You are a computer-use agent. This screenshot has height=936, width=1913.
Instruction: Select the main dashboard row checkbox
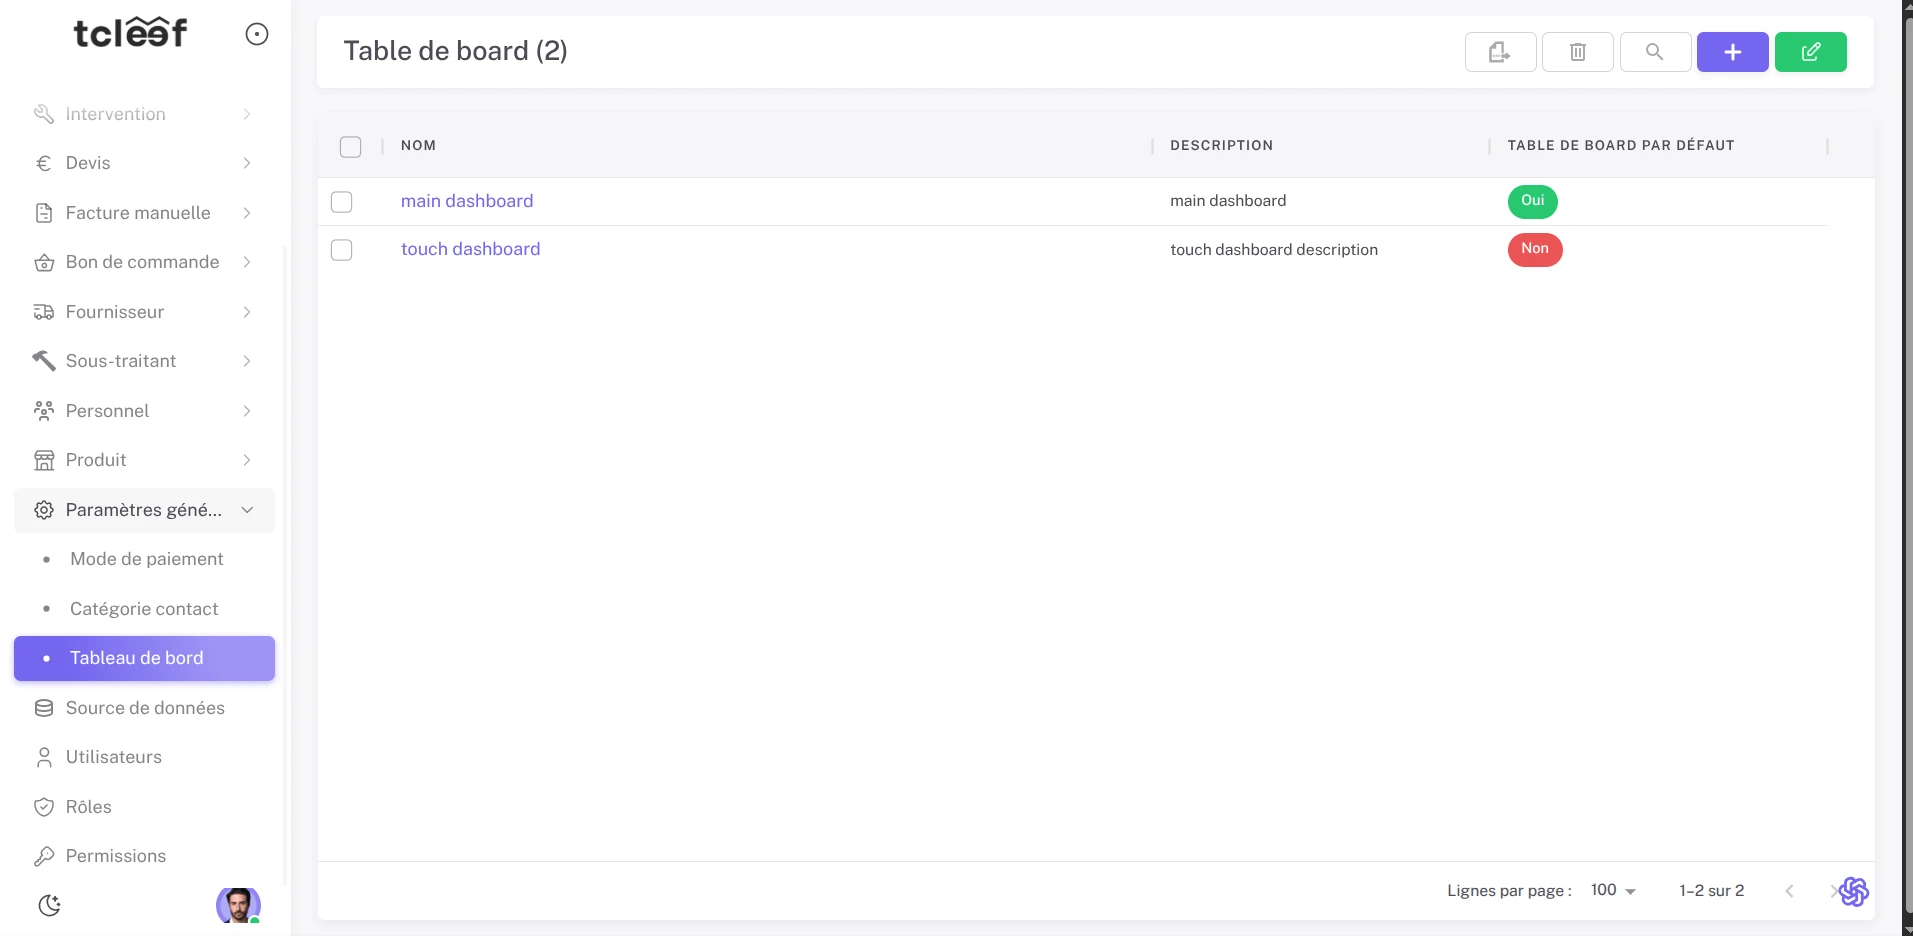342,202
